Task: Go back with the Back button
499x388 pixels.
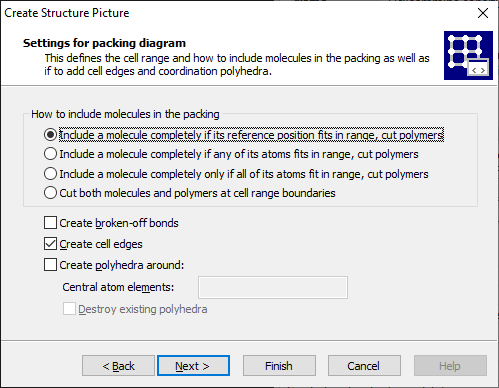Action: point(118,366)
